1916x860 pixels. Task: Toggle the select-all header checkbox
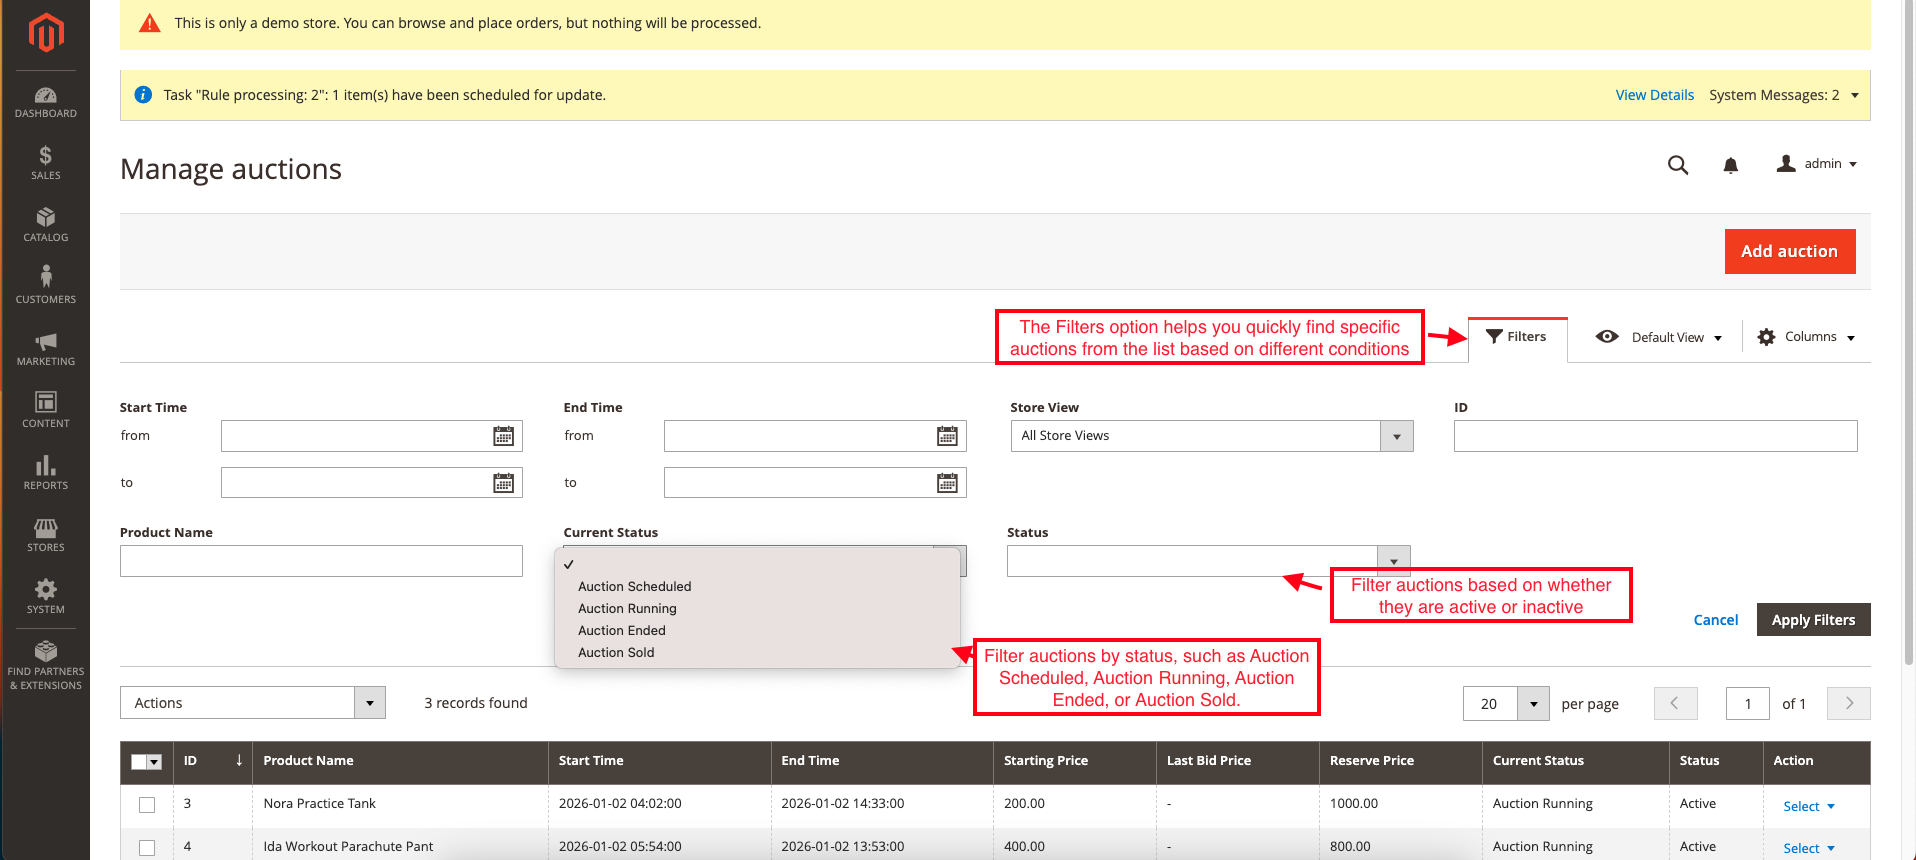(140, 762)
